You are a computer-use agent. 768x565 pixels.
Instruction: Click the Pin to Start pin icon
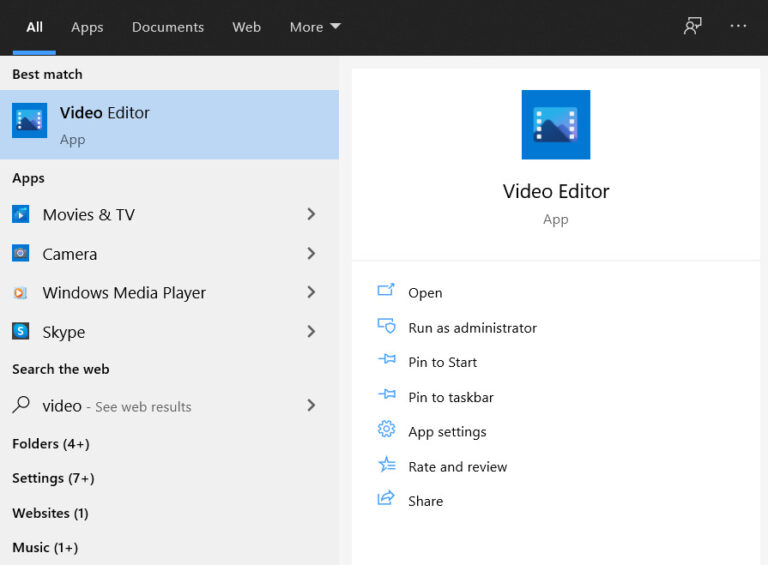point(387,359)
